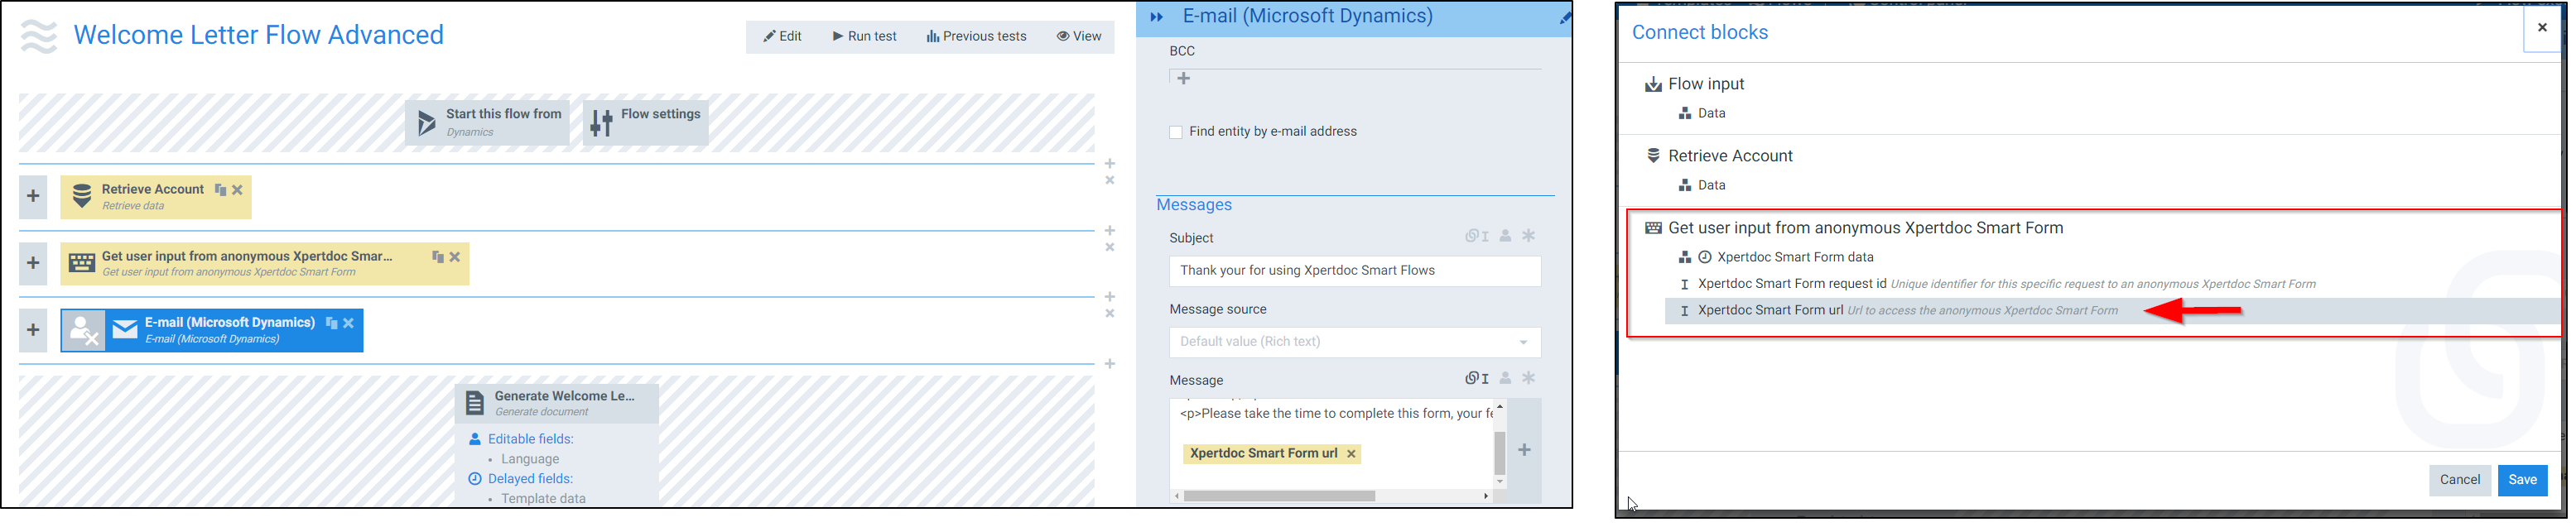Click the Message vertical scrollbar
Screen dimensions: 2576x527
click(x=1499, y=453)
